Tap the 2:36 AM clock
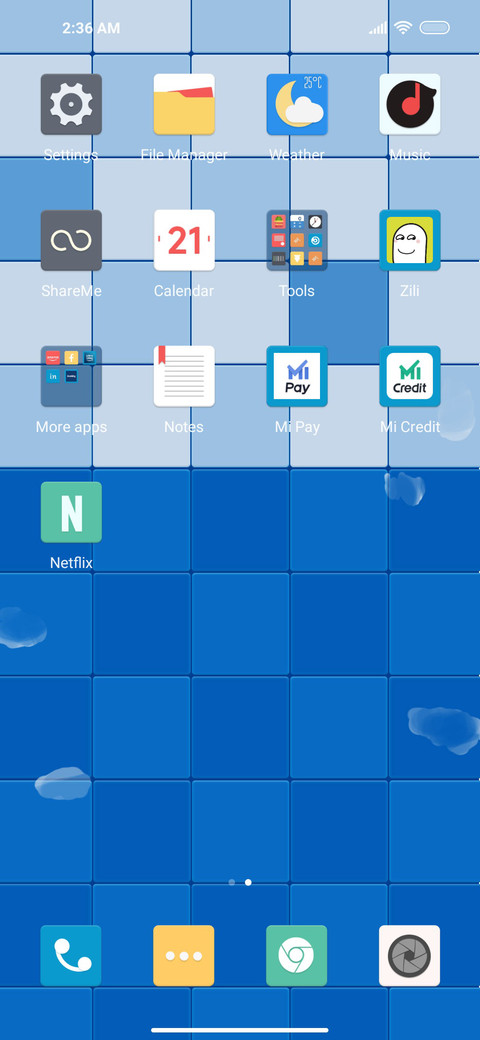The image size is (480, 1040). (91, 28)
